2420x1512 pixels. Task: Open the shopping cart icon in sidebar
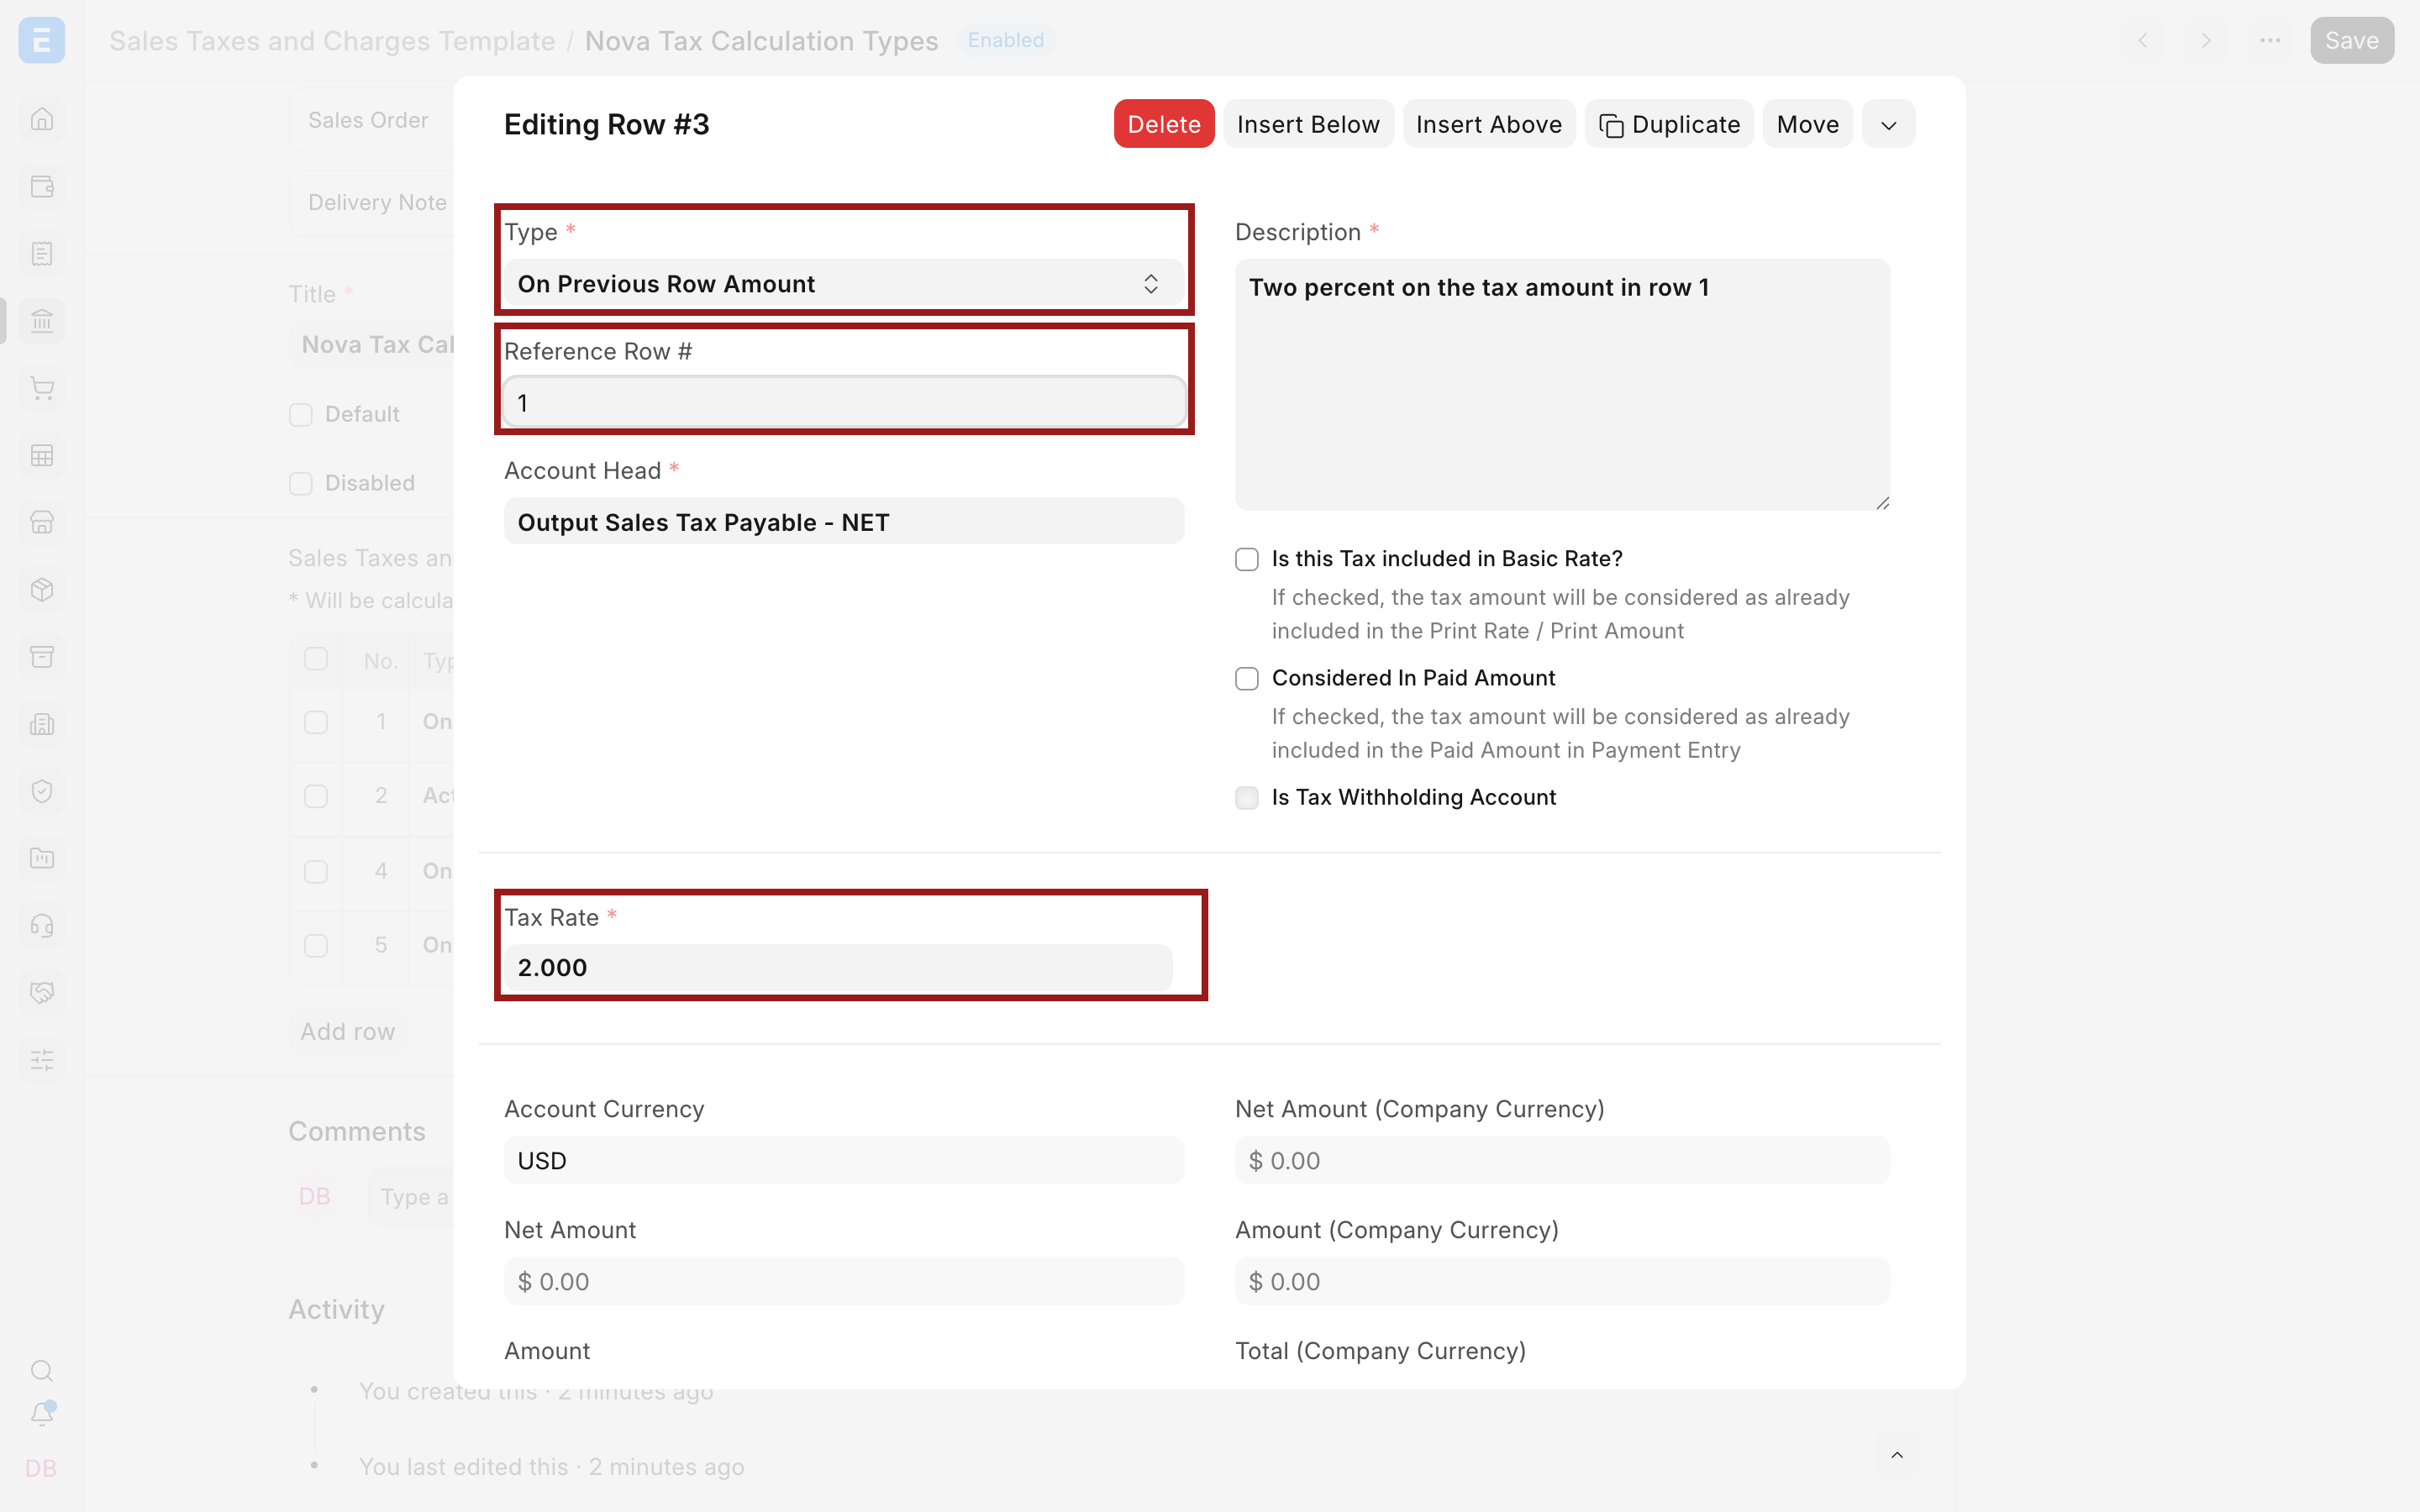(42, 388)
